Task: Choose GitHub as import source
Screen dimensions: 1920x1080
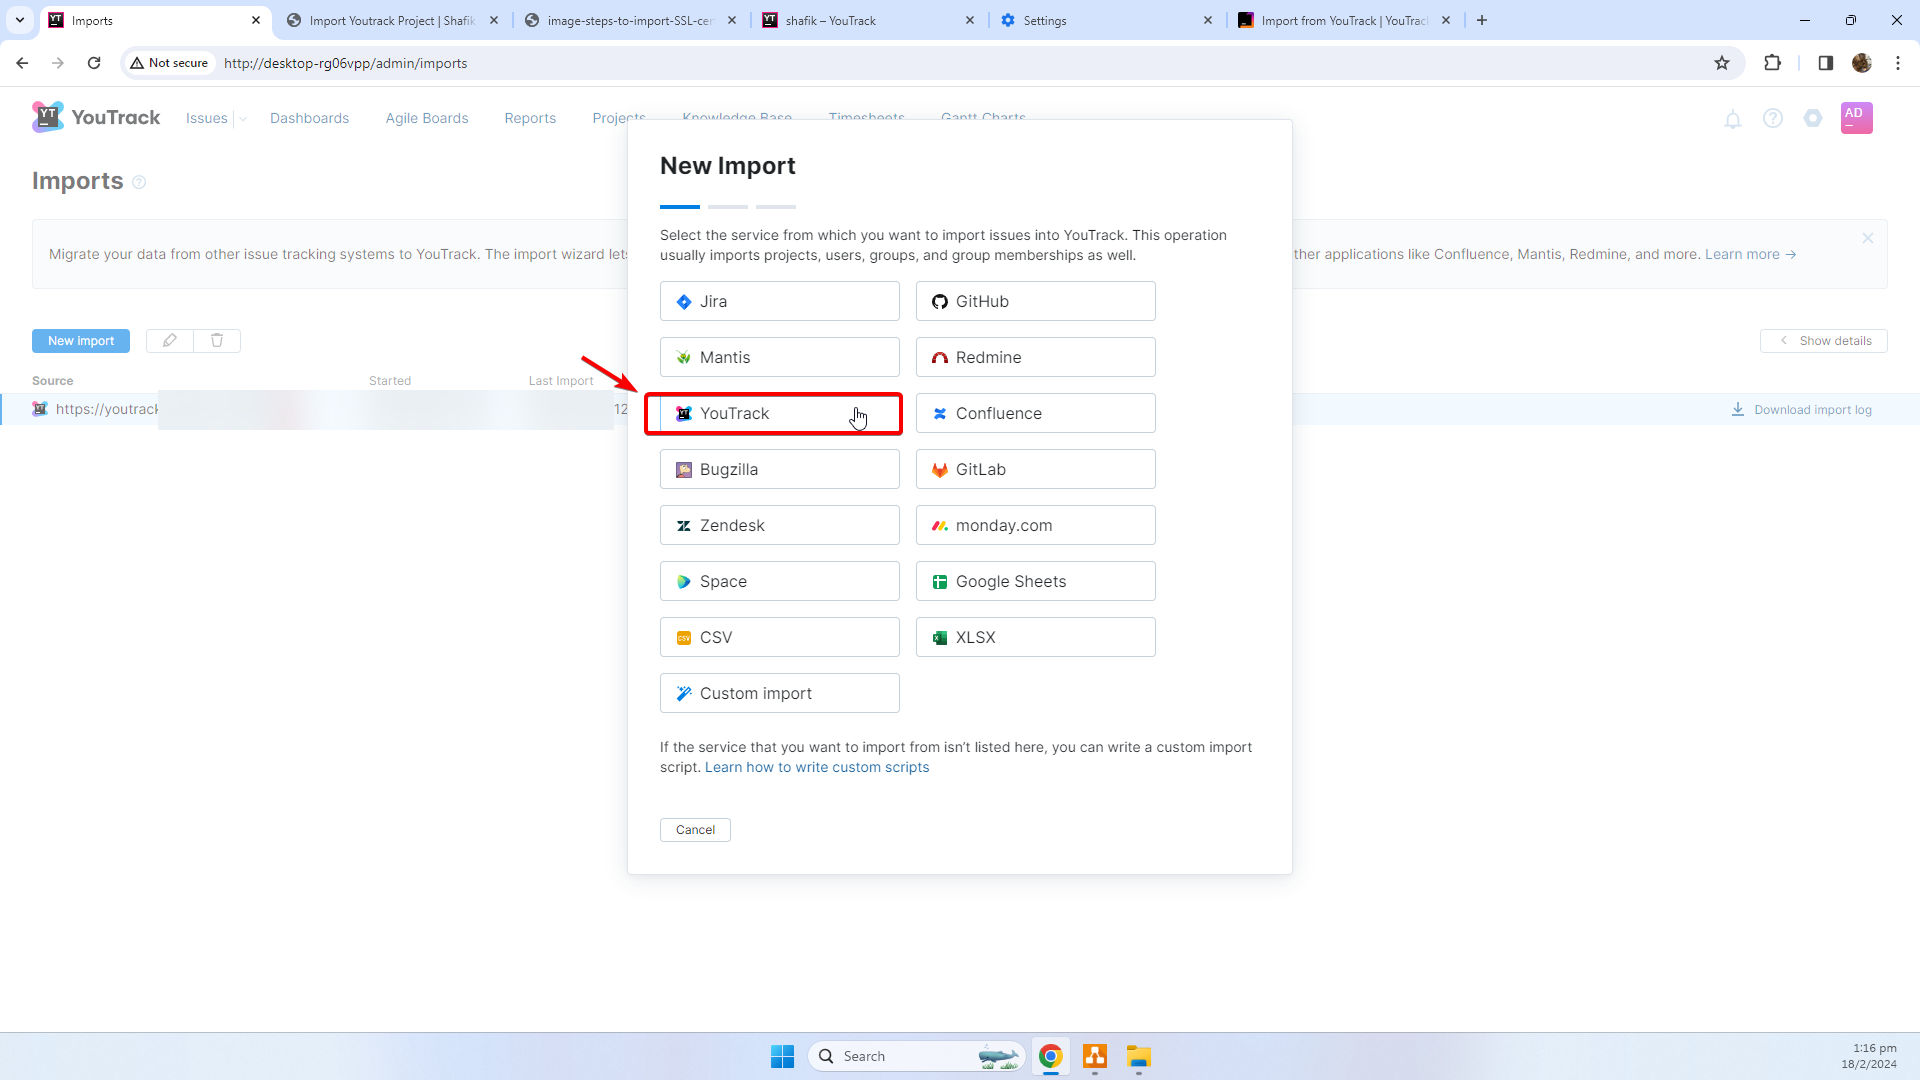Action: click(x=1035, y=301)
